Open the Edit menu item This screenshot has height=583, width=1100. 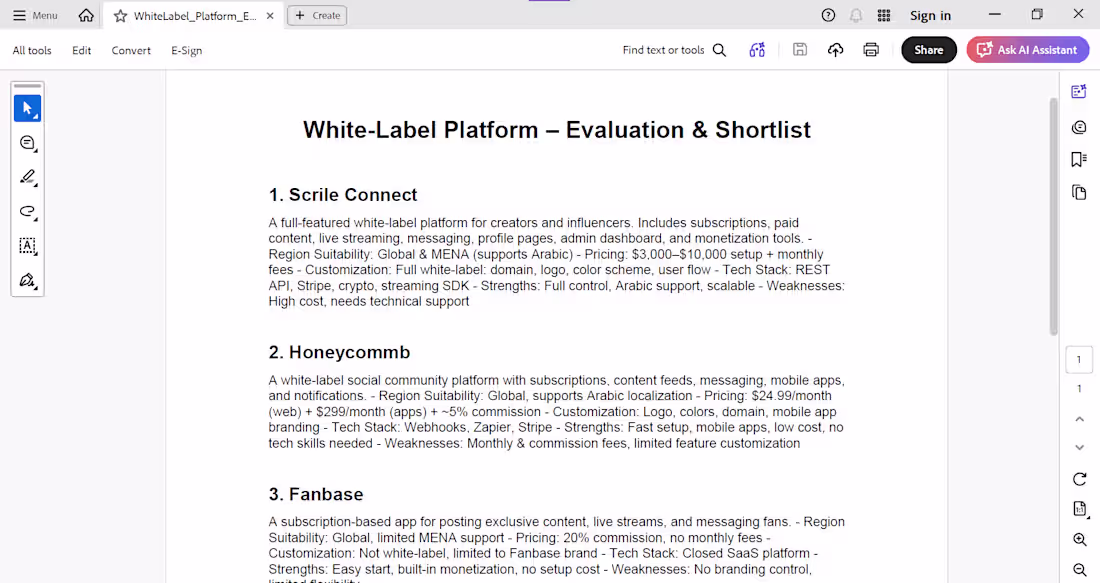click(x=81, y=51)
